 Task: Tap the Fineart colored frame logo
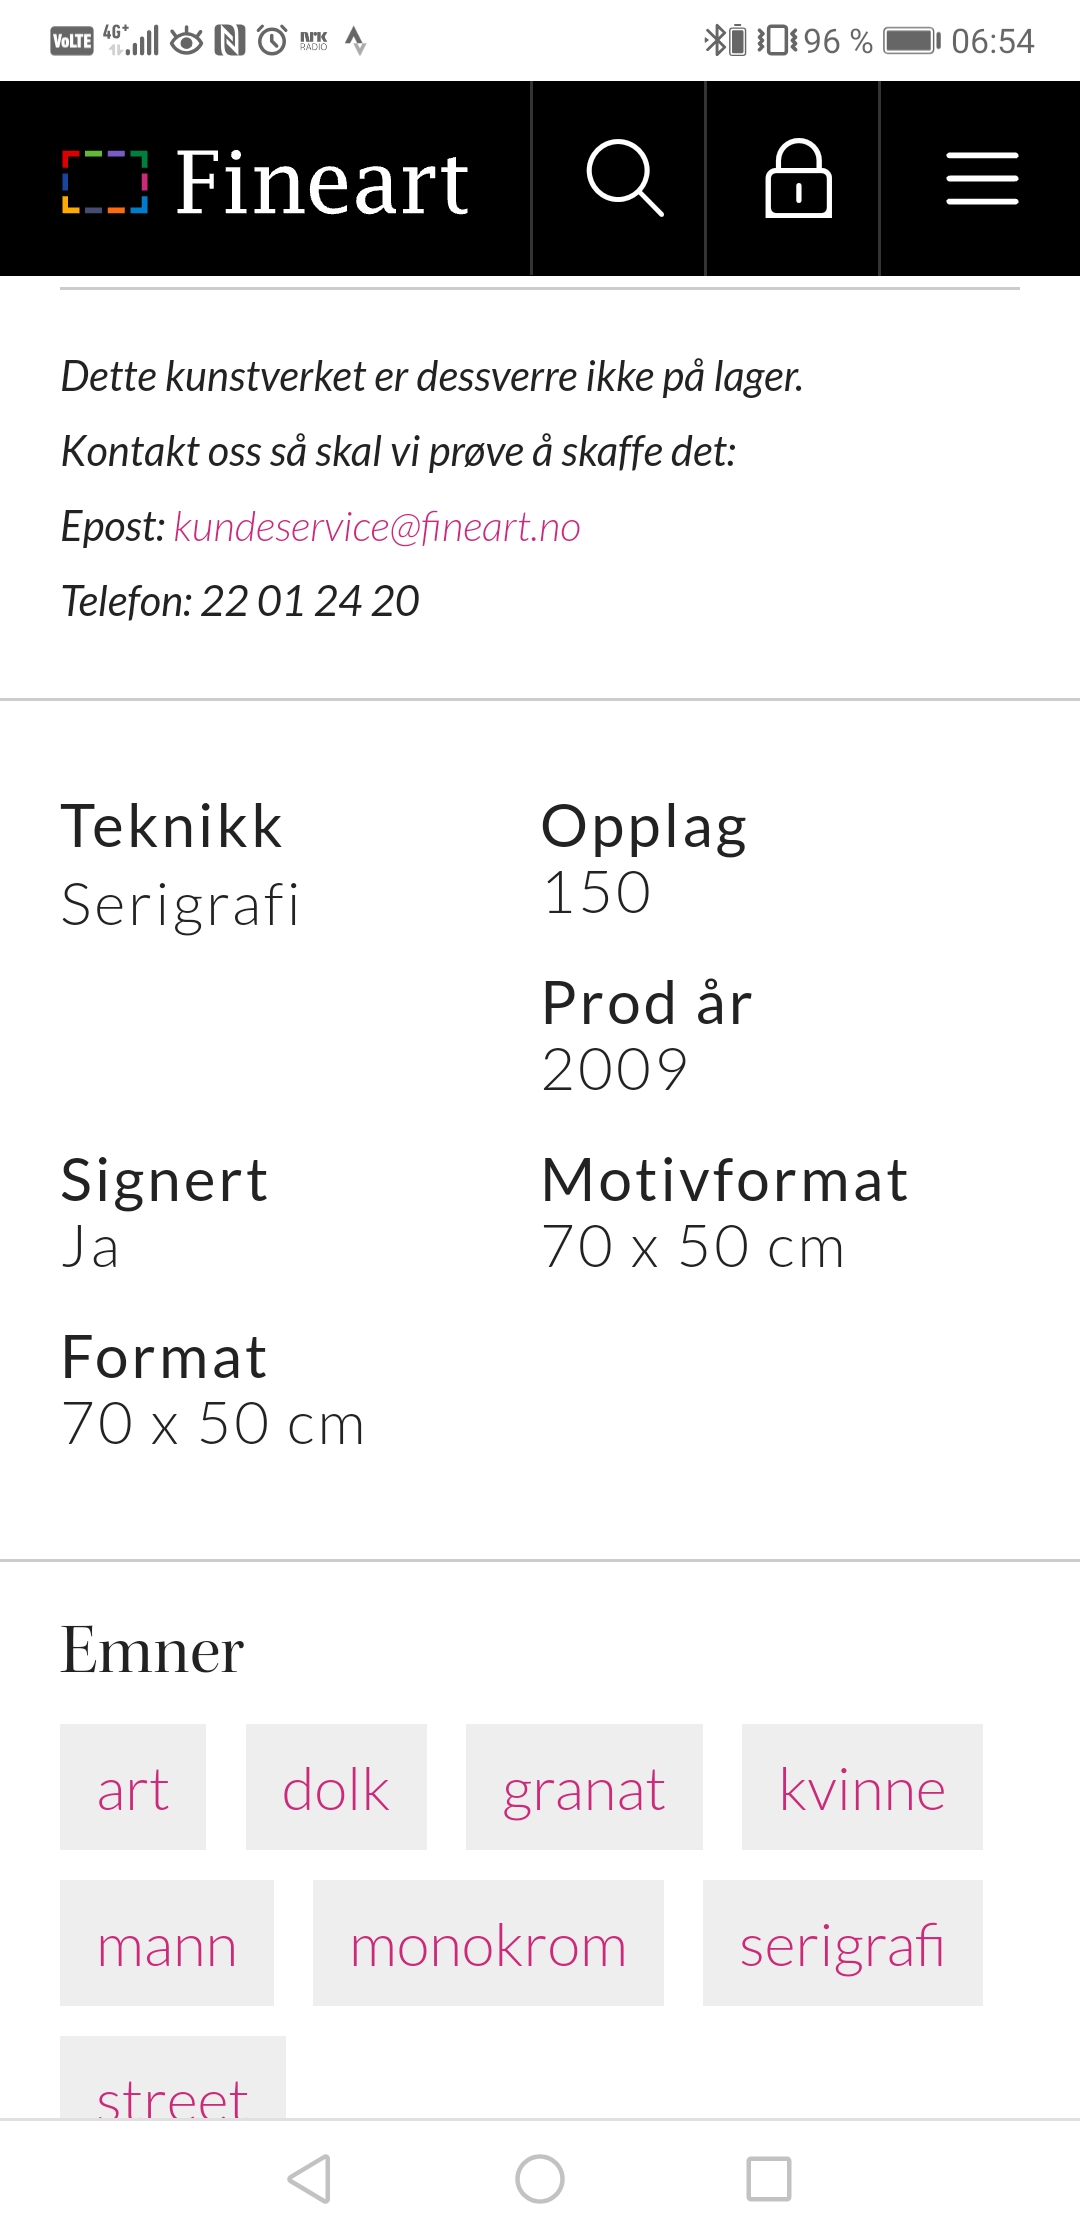[105, 182]
